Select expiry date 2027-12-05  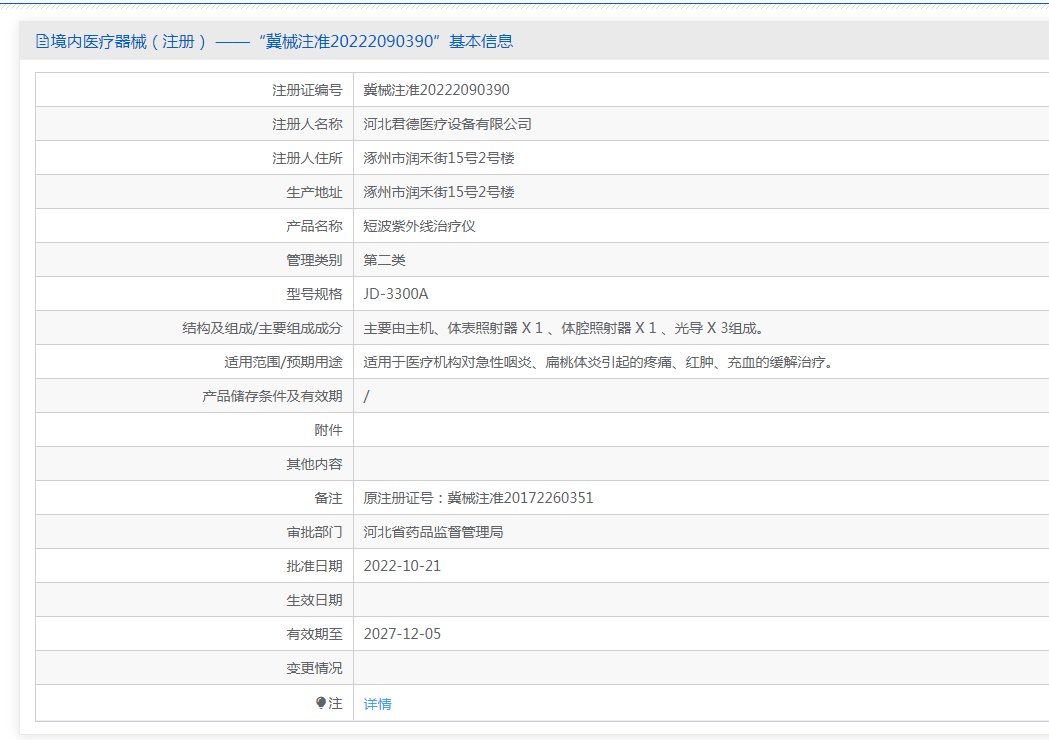click(x=402, y=634)
